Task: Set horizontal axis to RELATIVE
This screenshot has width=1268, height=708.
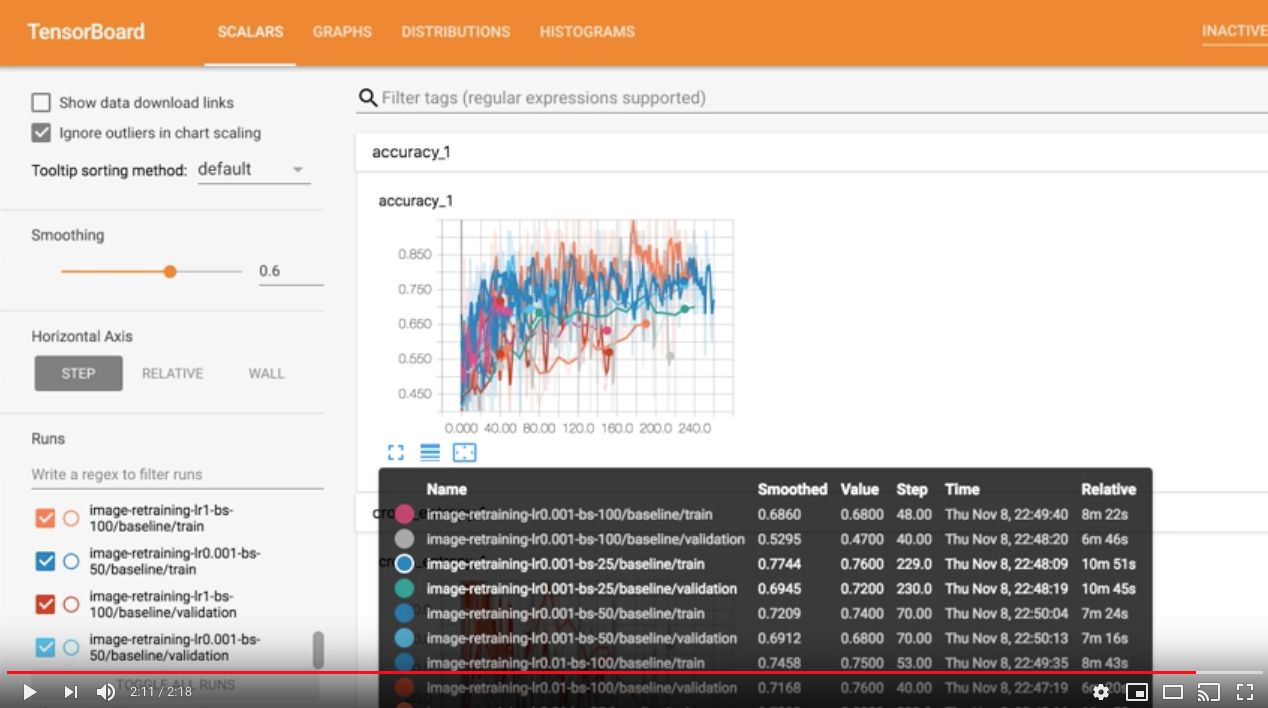Action: point(172,373)
